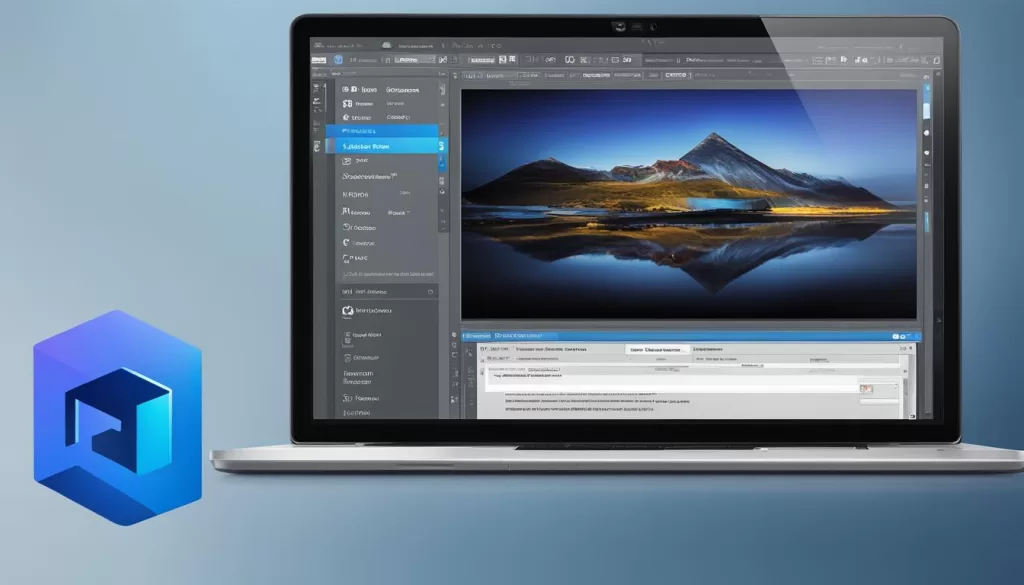
Task: Click the small red thumbnail icon in bottom panel
Action: (x=866, y=388)
